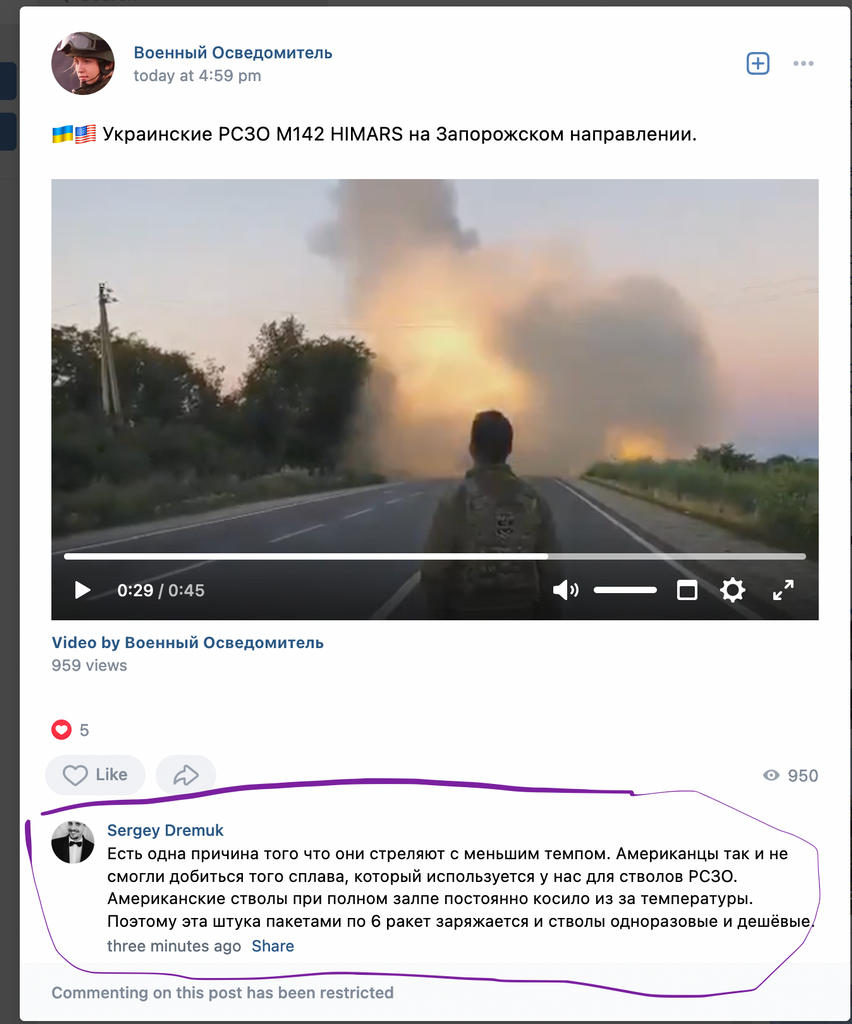Expand video to fullscreen
The image size is (852, 1024).
pos(783,590)
